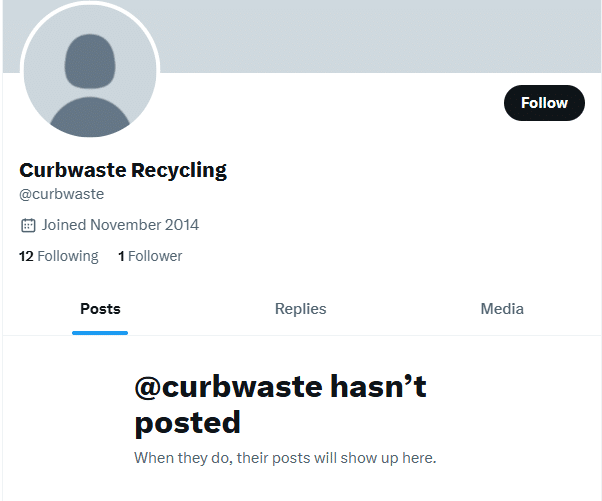Click the number 12 in Following count
The height and width of the screenshot is (501, 602).
26,256
